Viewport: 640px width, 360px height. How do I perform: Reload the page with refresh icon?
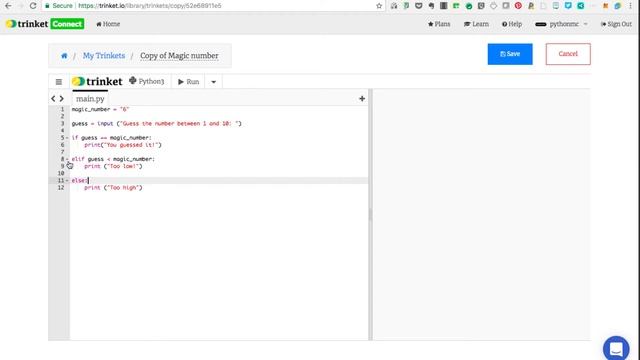(x=33, y=6)
